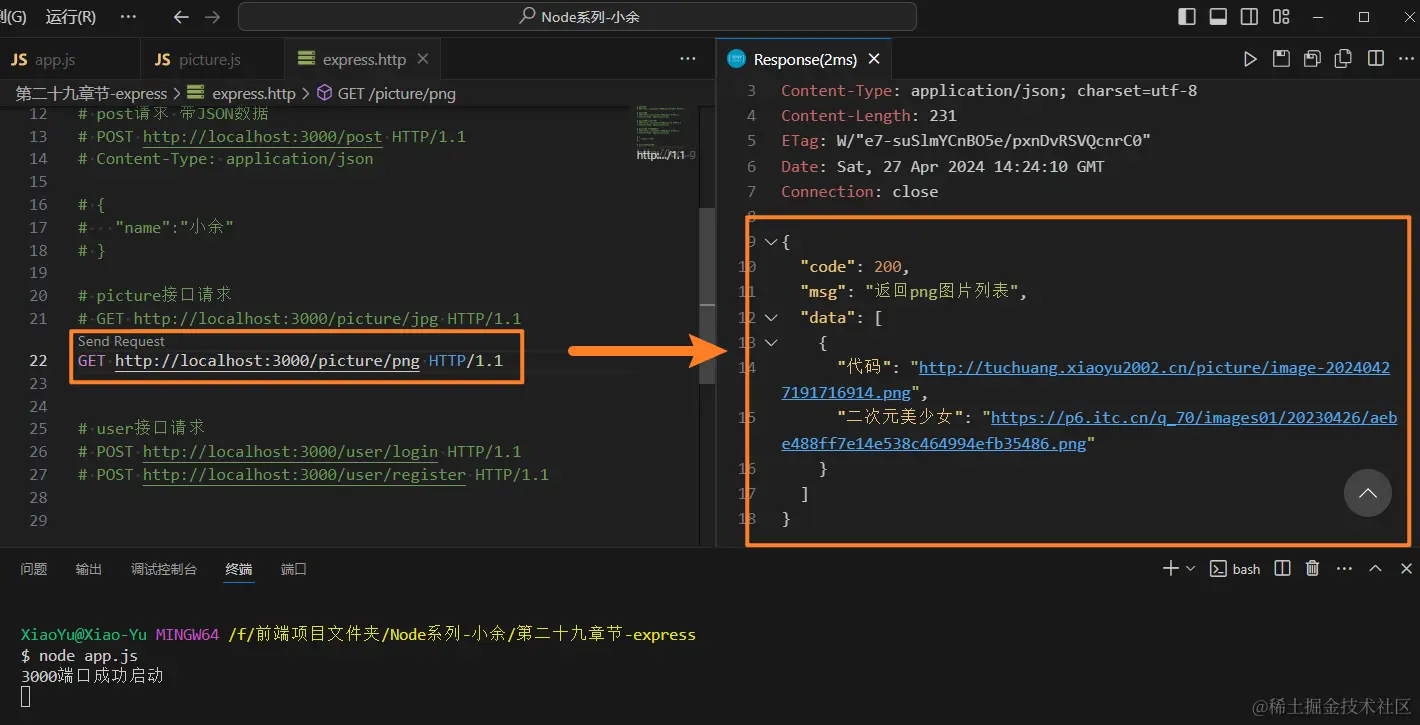The width and height of the screenshot is (1420, 725).
Task: Open the Response editor more actions menu
Action: tap(1406, 59)
